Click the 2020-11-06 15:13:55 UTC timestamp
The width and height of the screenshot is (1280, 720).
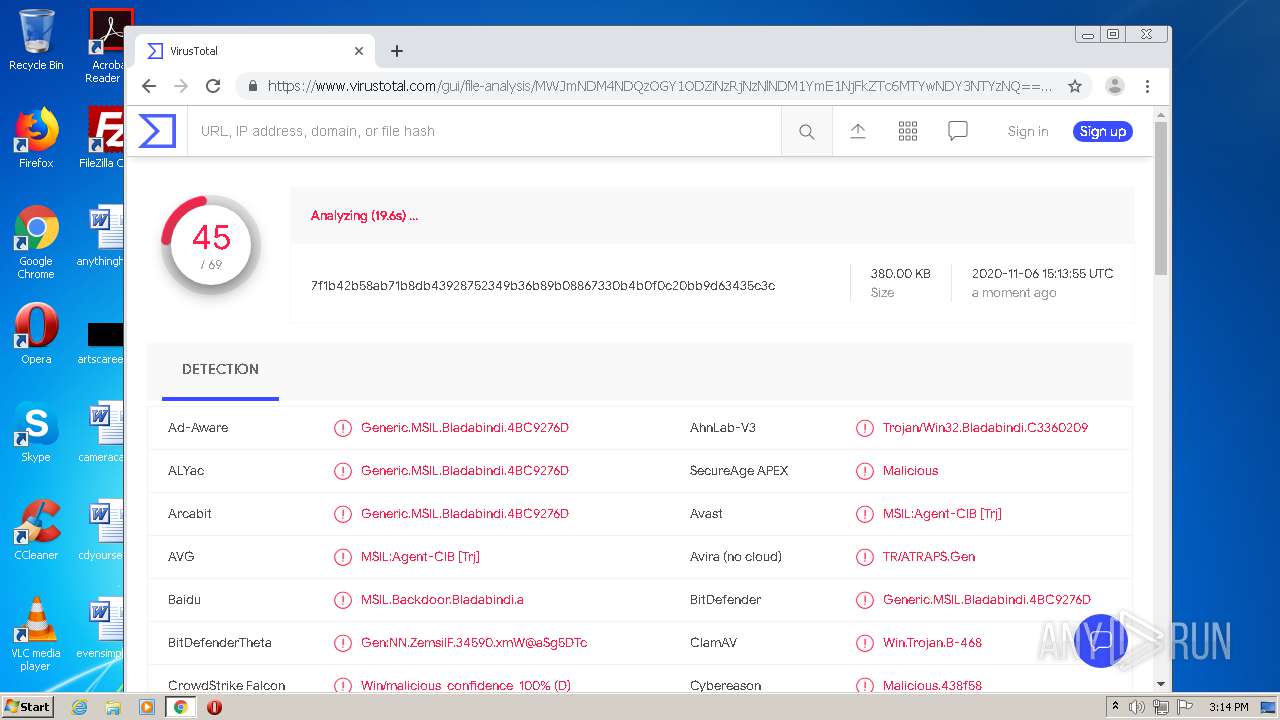coord(1042,274)
